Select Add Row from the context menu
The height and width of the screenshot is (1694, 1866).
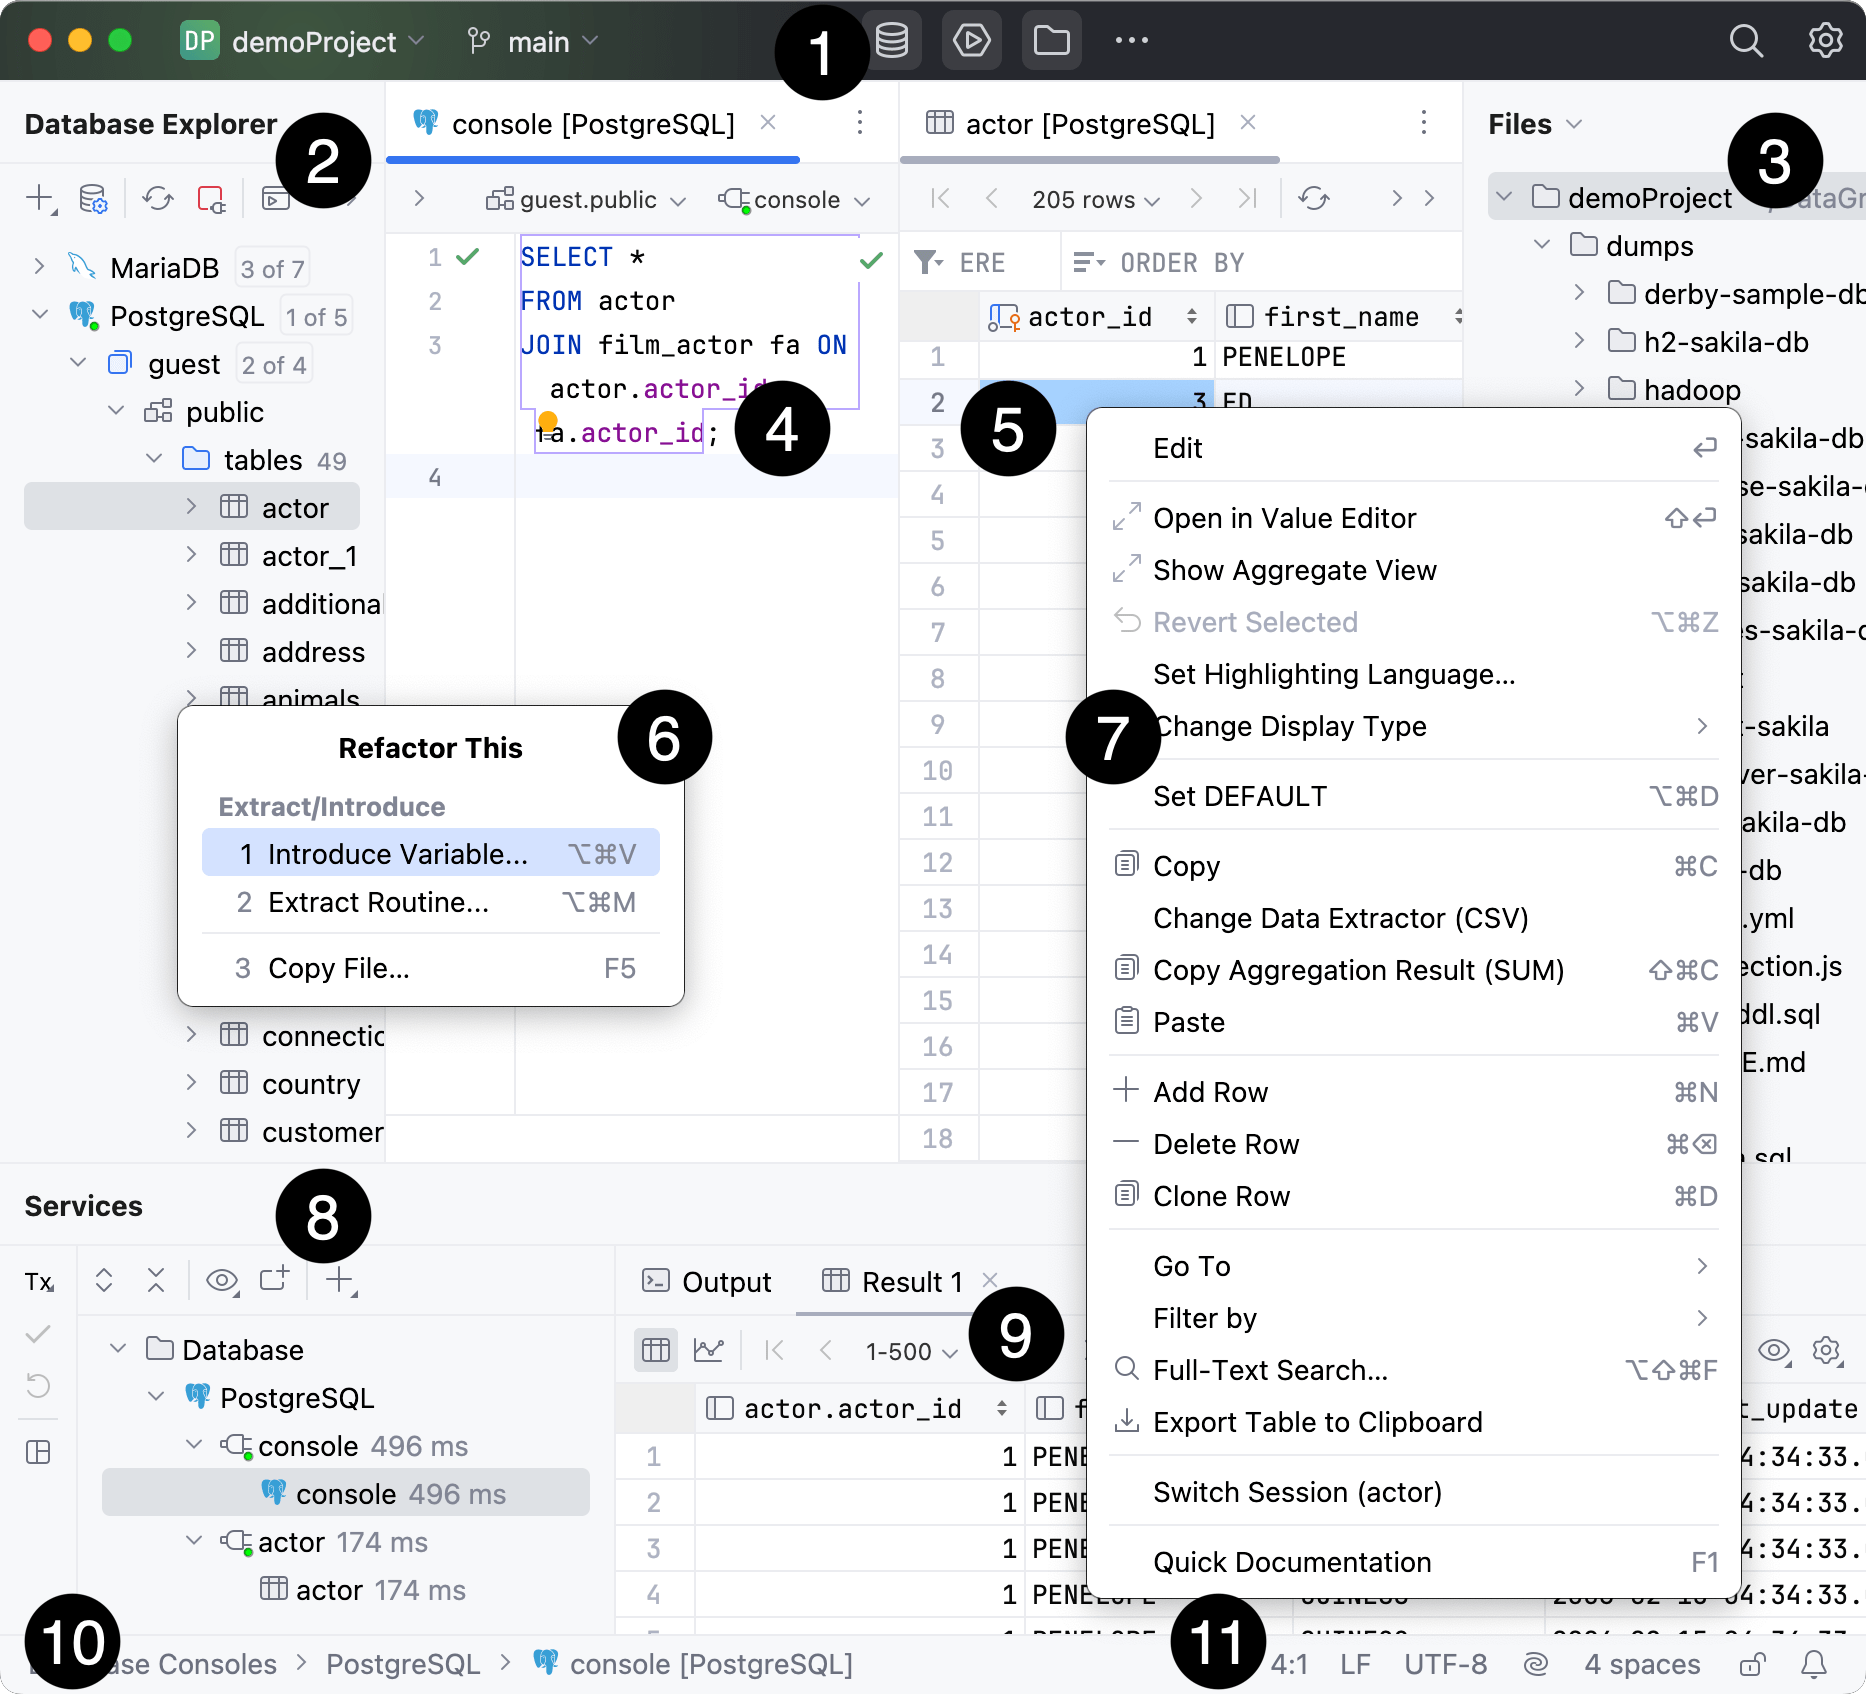click(x=1211, y=1091)
